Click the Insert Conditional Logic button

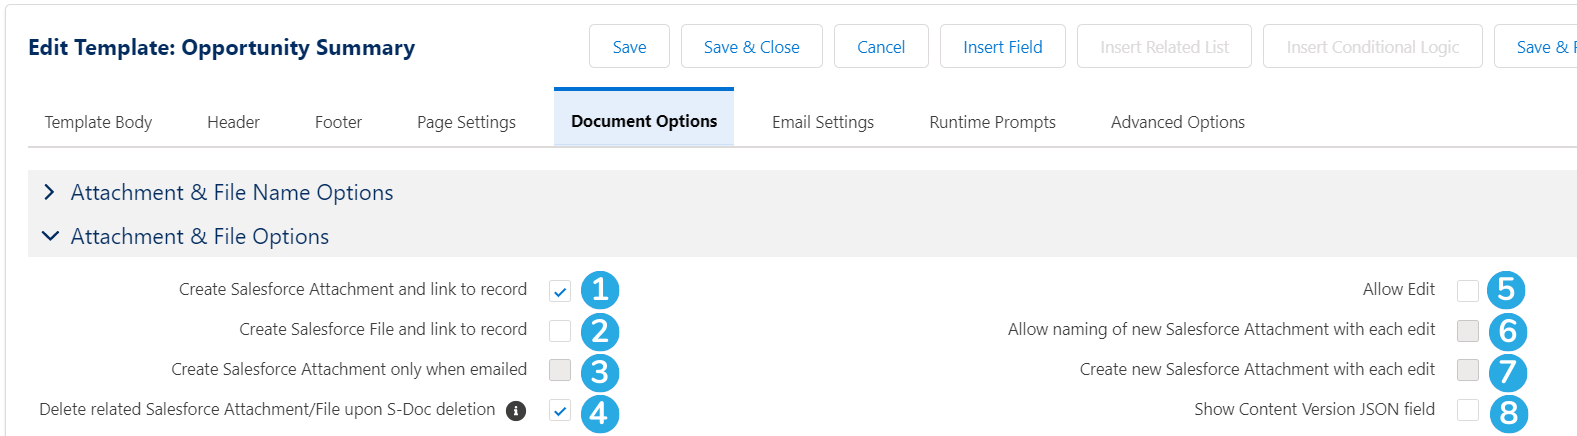1373,47
